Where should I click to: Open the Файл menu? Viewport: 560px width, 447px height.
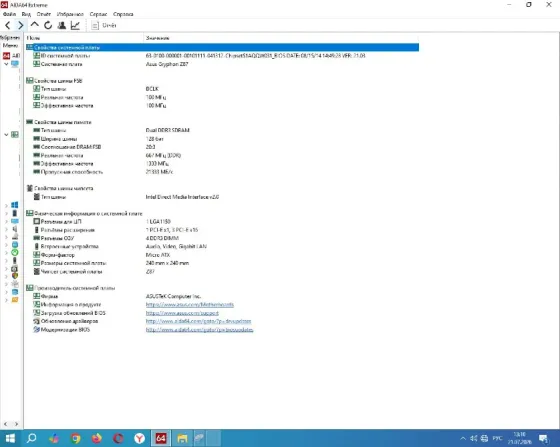(x=9, y=14)
